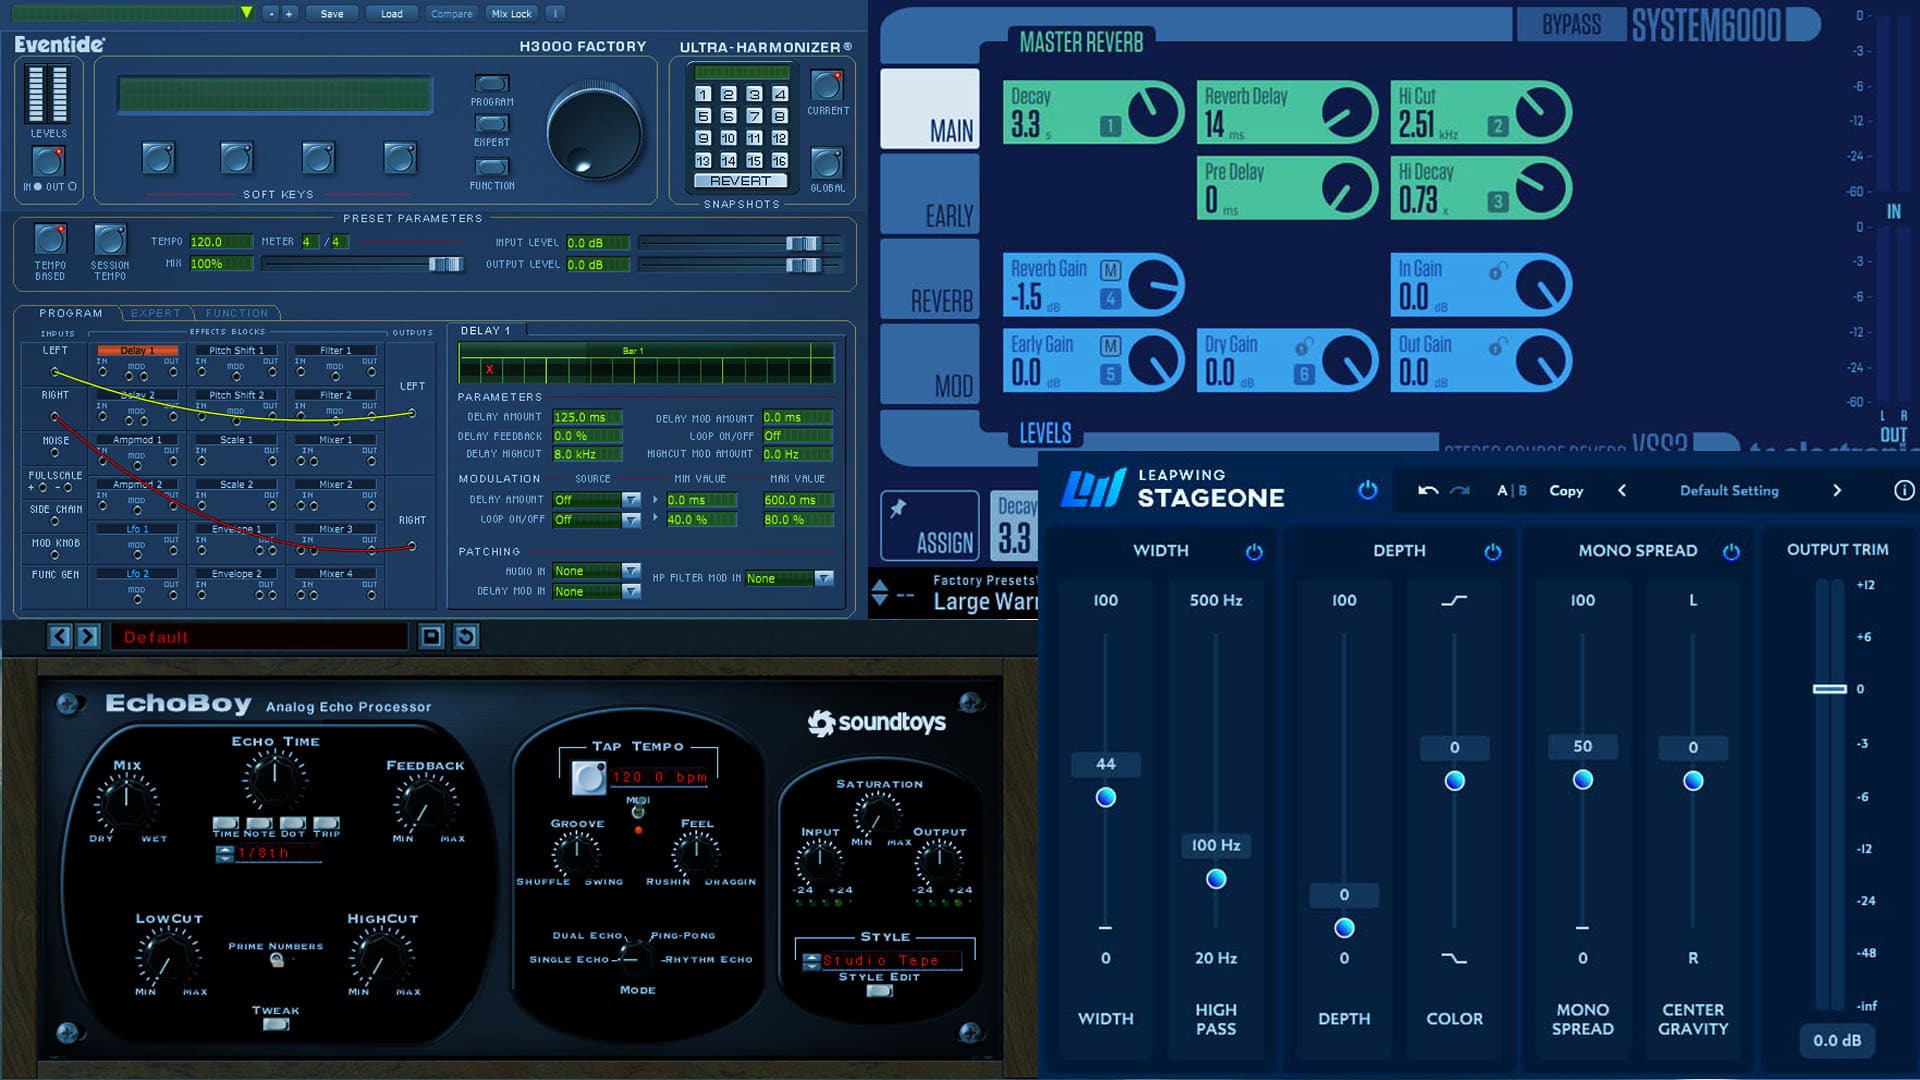This screenshot has width=1920, height=1080.
Task: Click the Revert snapshots button
Action: (741, 181)
